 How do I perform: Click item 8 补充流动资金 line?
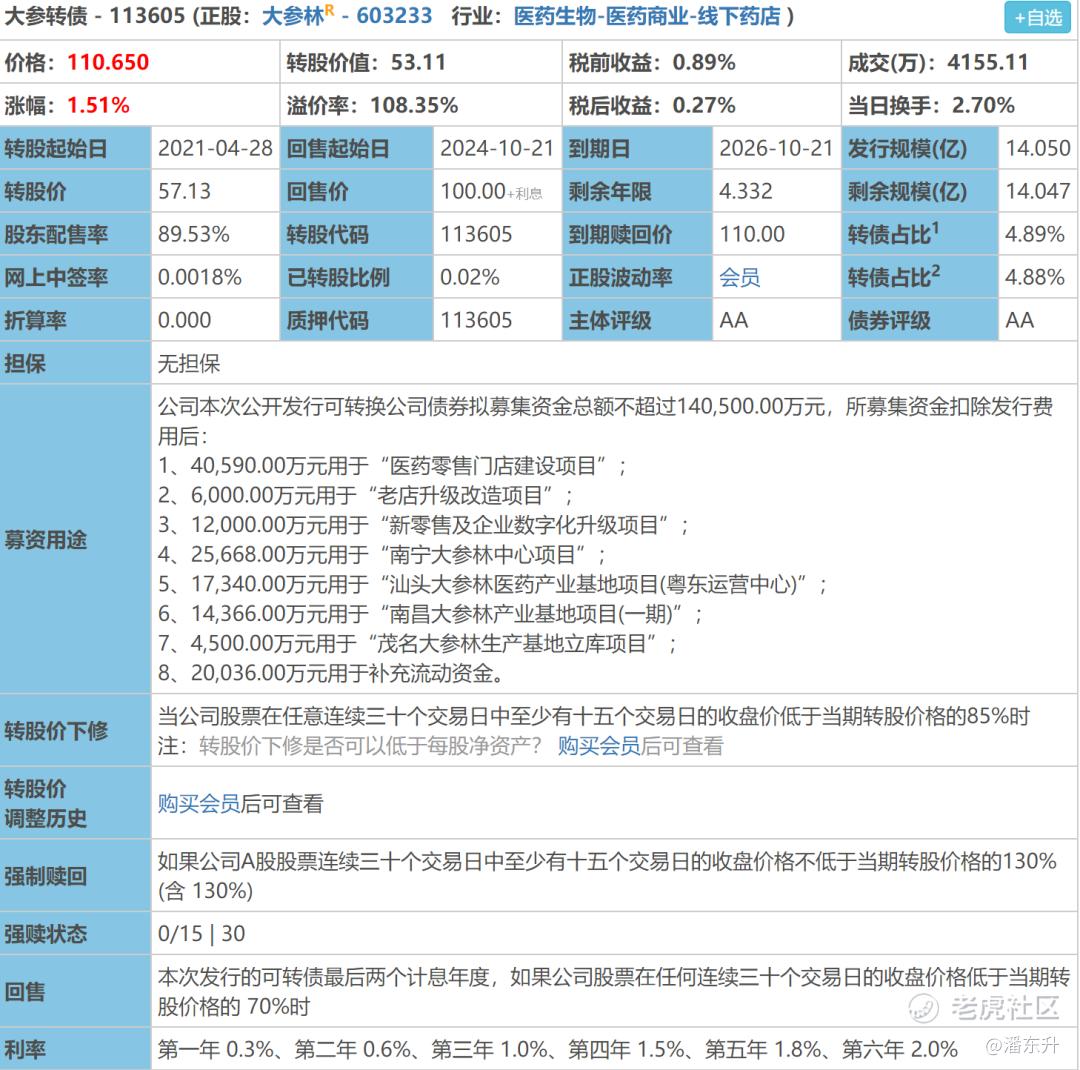pos(330,673)
